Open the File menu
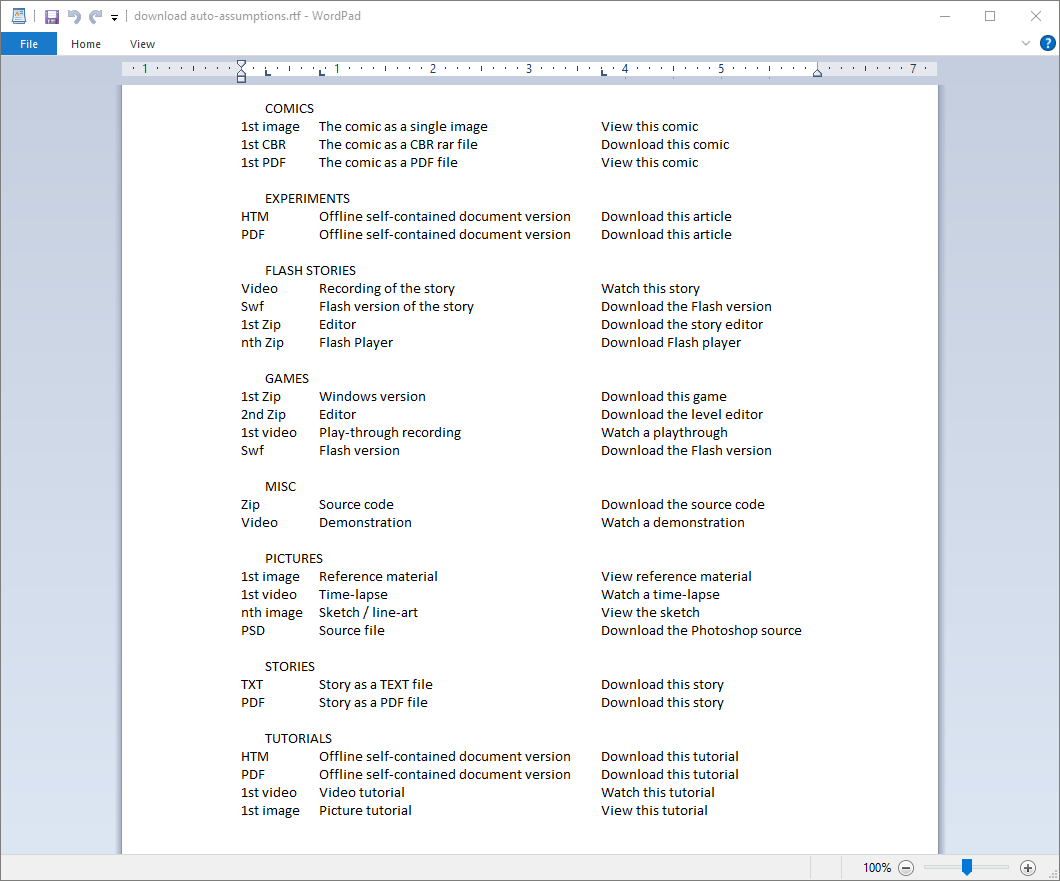Screen dimensions: 1060x881 (x=29, y=44)
